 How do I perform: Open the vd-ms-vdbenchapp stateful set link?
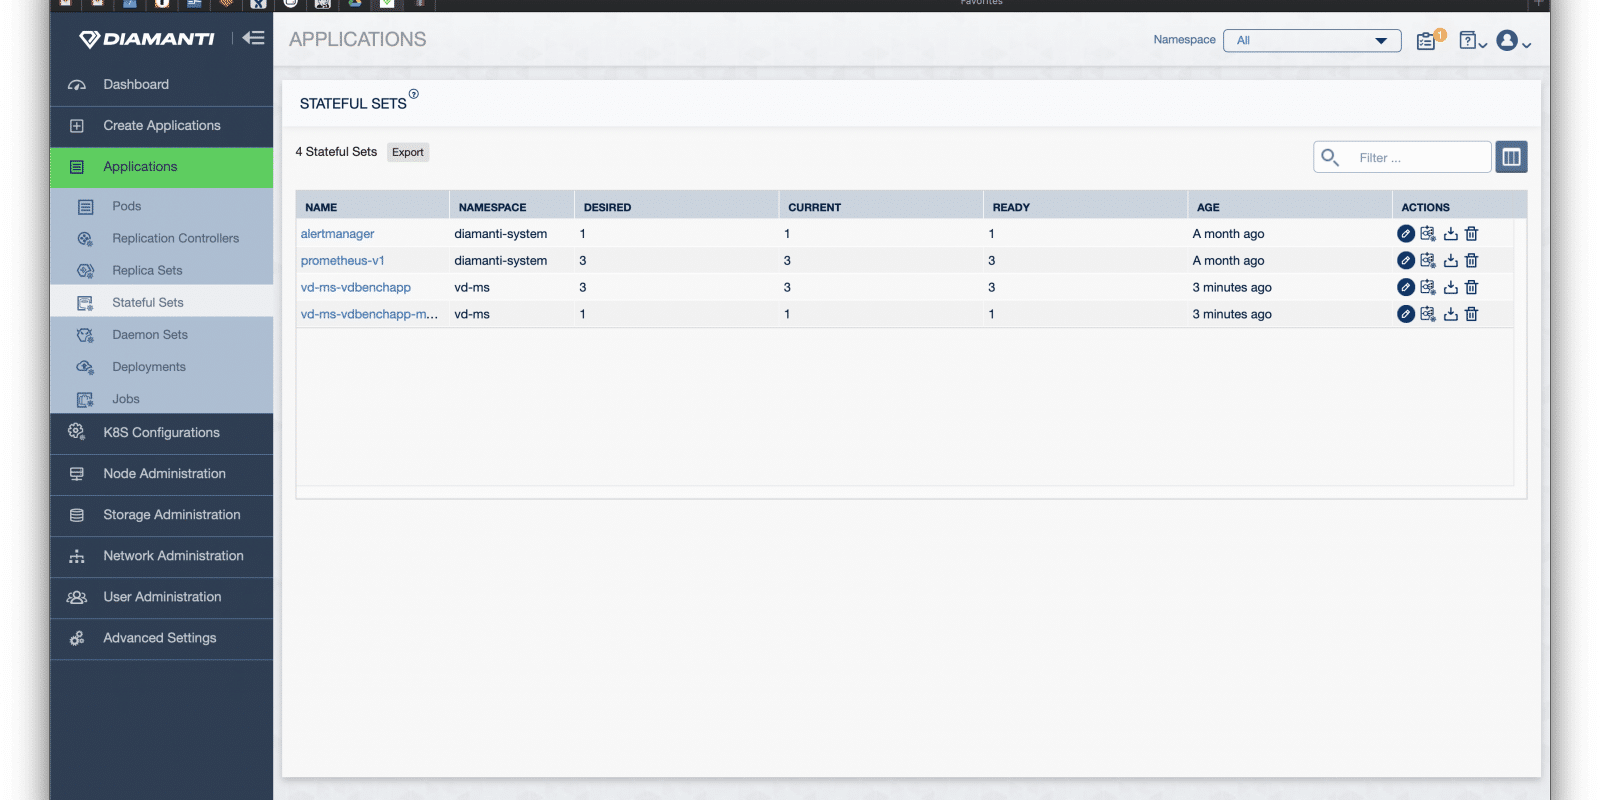click(355, 287)
